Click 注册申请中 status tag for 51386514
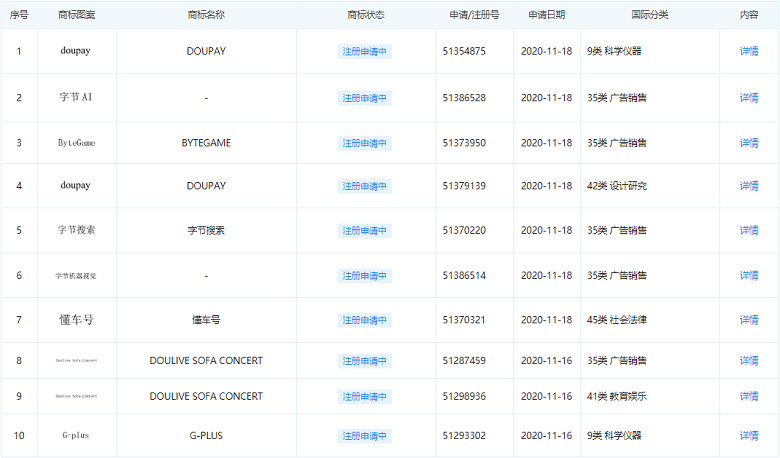Viewport: 780px width, 458px height. tap(365, 276)
